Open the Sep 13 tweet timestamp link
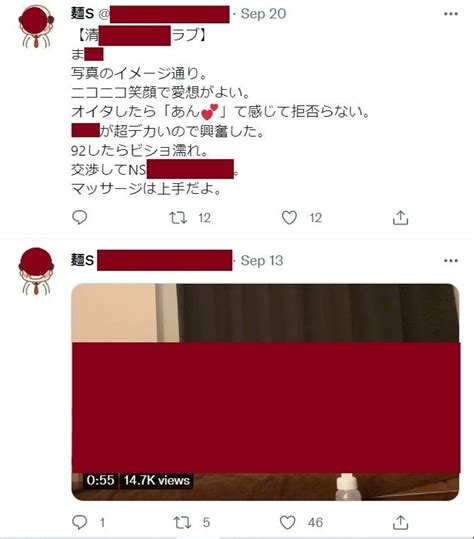Screen dimensions: 474x539 [x=262, y=261]
